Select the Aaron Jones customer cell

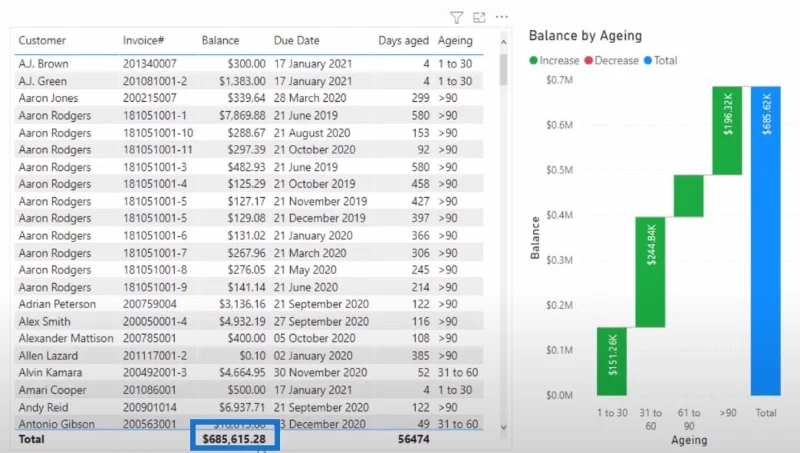coord(48,98)
